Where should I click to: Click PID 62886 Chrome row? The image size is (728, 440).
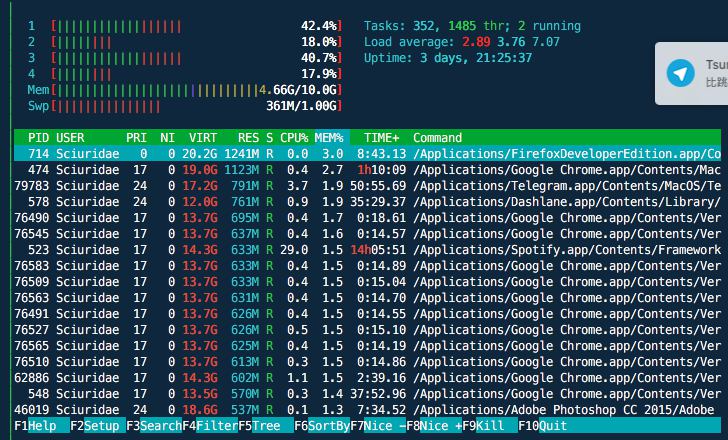367,378
